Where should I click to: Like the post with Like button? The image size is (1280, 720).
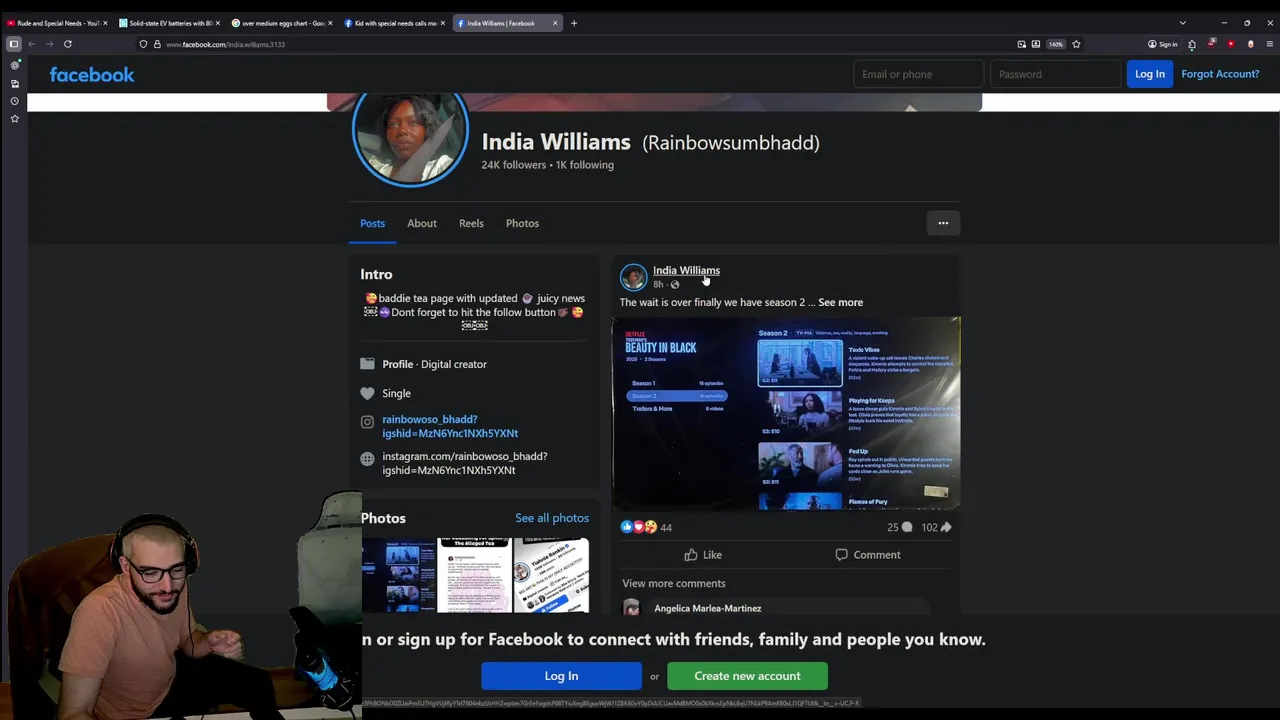[702, 555]
